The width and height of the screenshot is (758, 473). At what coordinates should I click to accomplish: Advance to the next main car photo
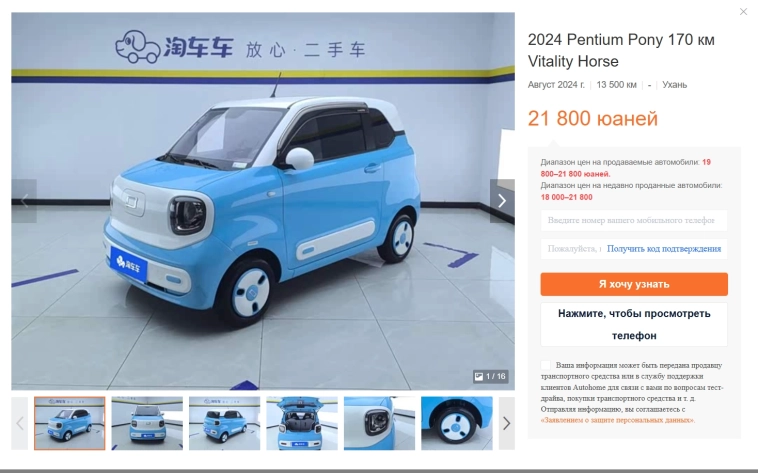coord(502,201)
